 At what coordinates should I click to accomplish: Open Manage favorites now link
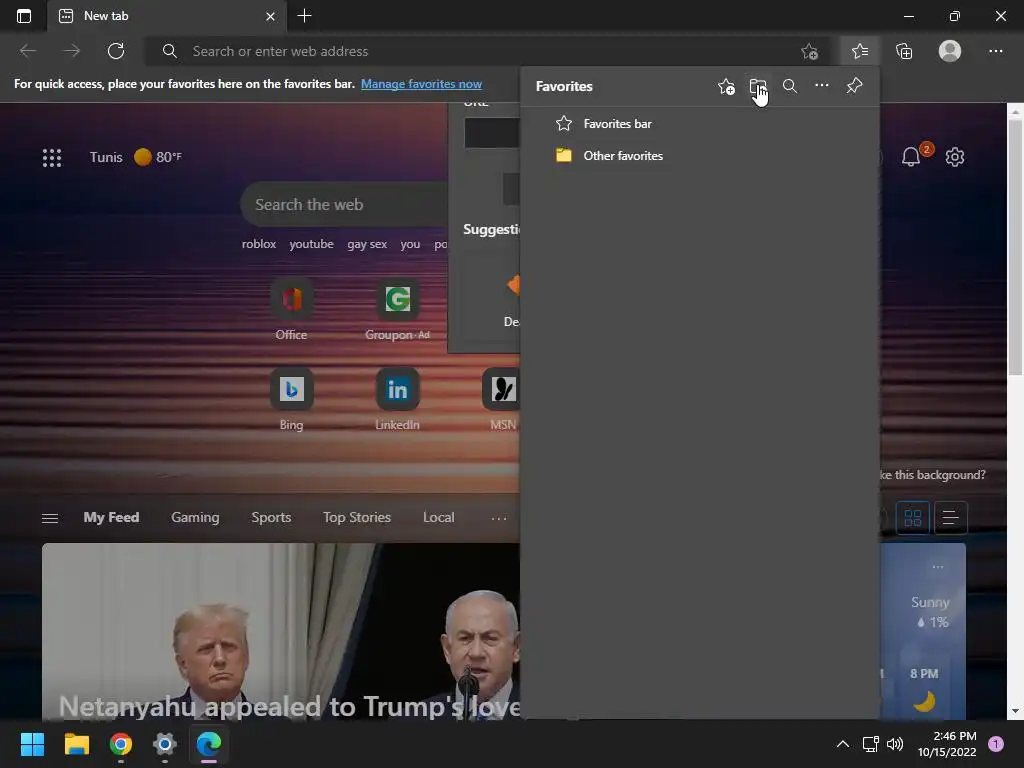pyautogui.click(x=421, y=84)
